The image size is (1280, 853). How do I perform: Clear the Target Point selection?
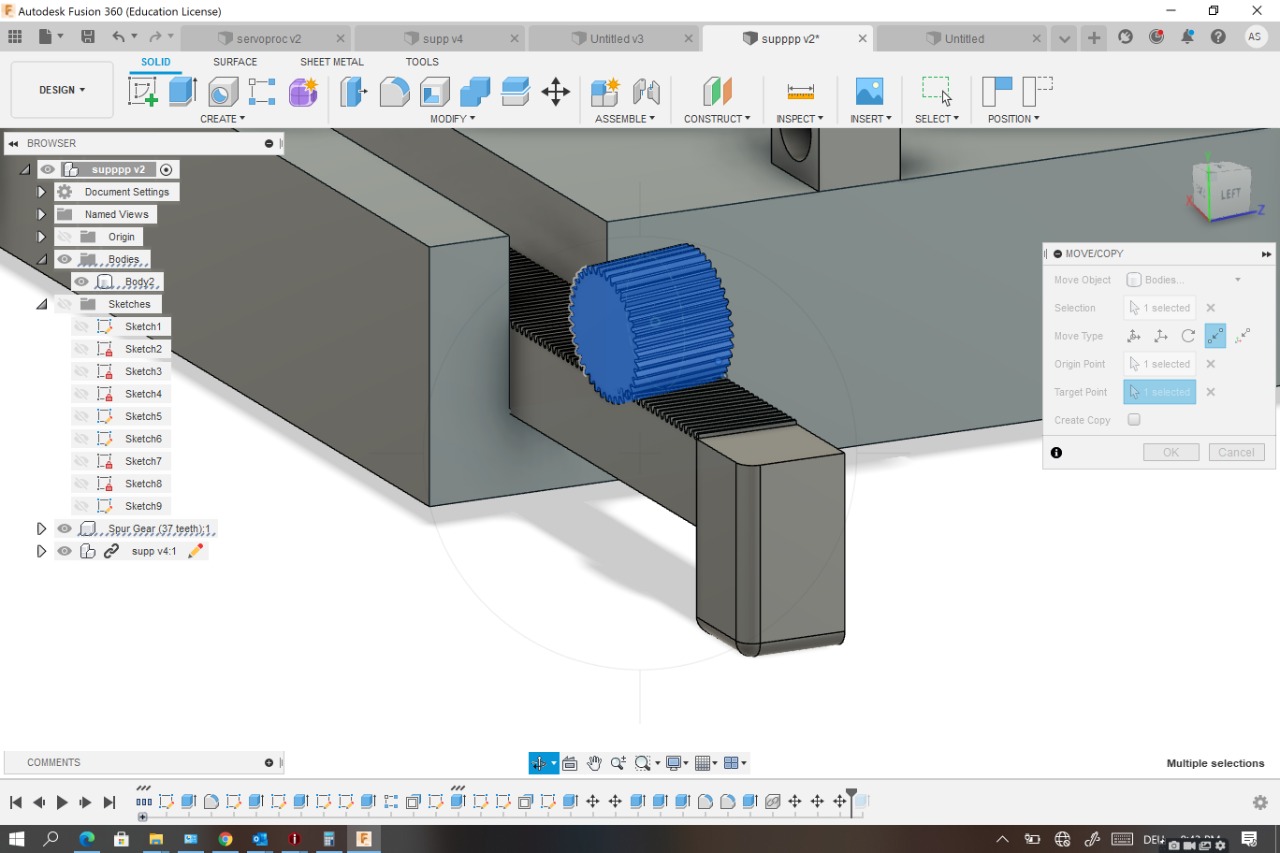tap(1210, 392)
